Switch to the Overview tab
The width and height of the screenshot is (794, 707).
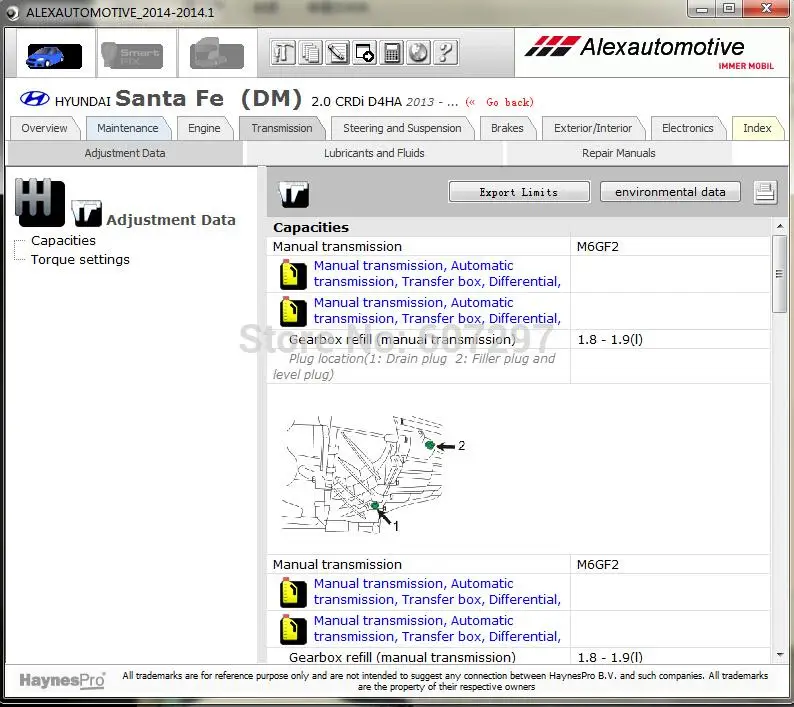pyautogui.click(x=44, y=128)
